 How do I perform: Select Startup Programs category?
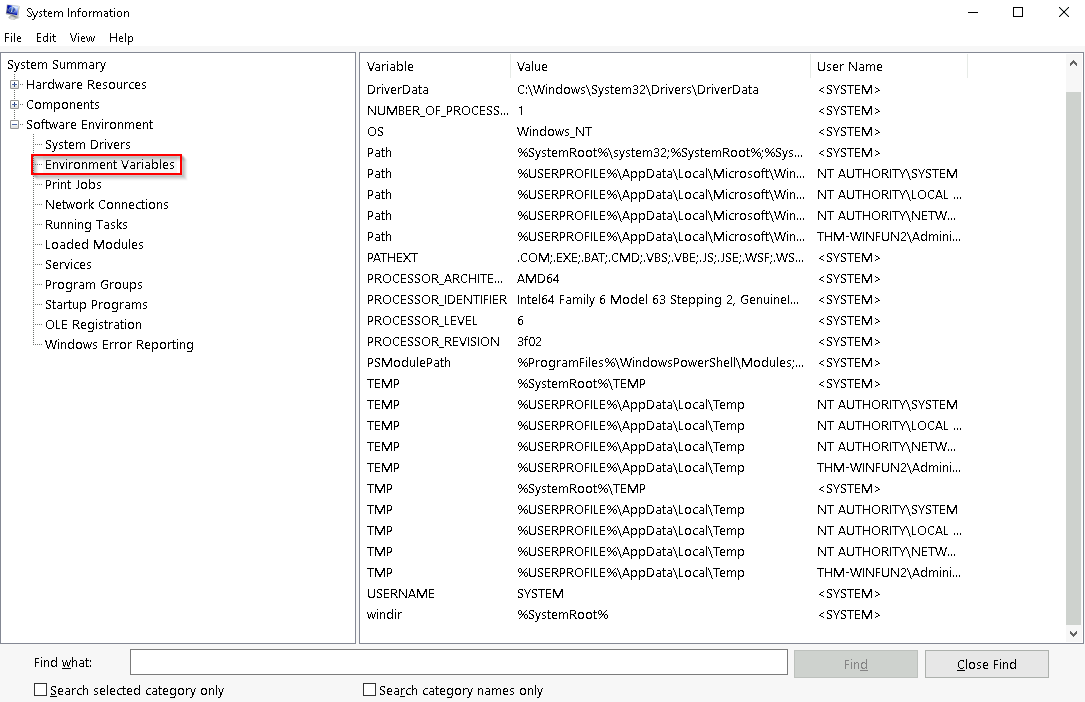96,305
